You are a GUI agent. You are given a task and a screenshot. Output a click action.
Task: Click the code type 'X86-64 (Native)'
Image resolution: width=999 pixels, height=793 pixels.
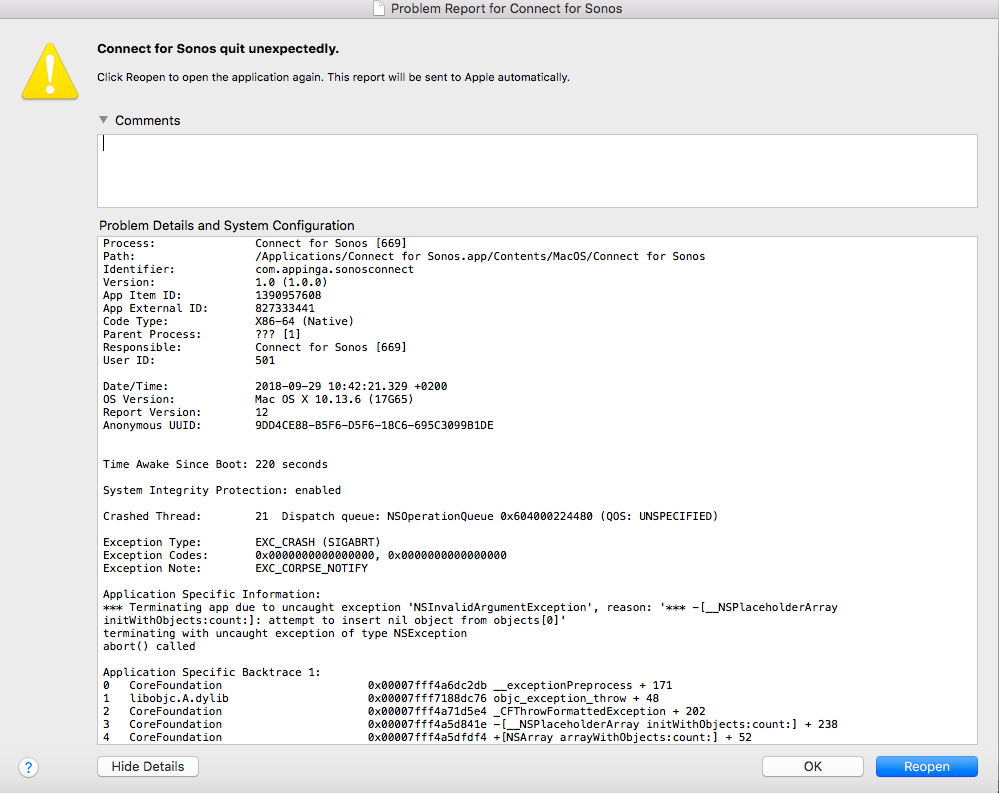pyautogui.click(x=305, y=321)
